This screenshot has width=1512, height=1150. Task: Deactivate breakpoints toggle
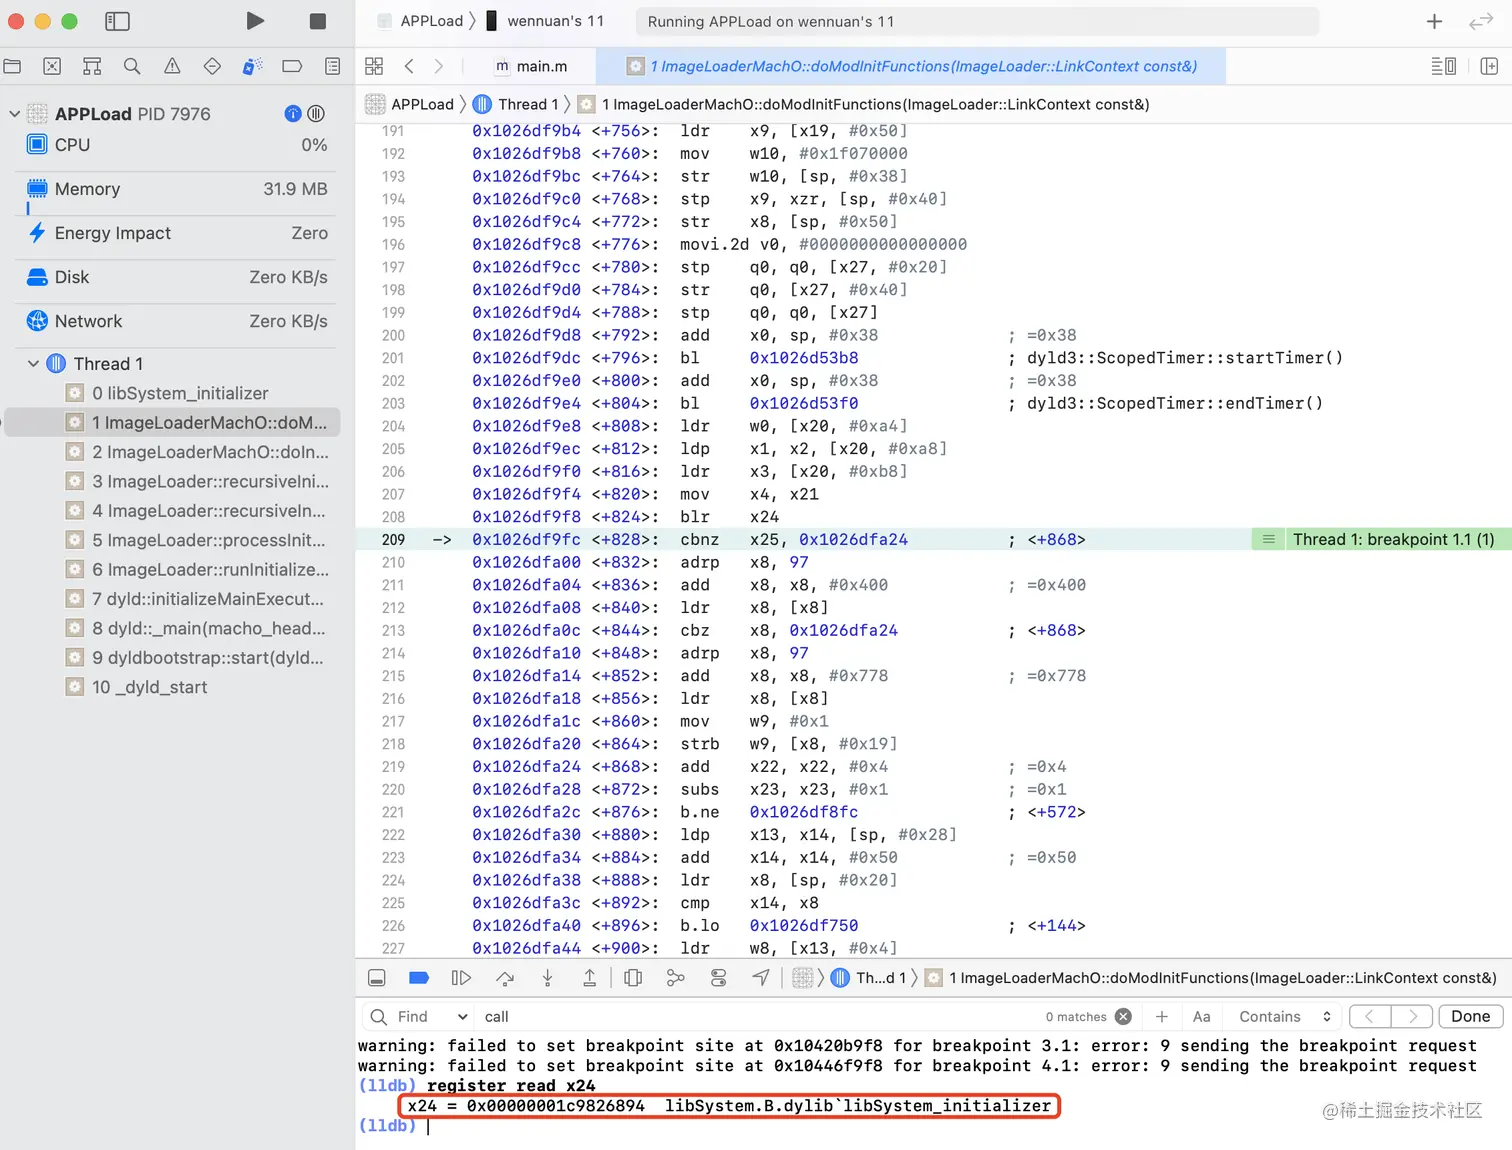(419, 978)
